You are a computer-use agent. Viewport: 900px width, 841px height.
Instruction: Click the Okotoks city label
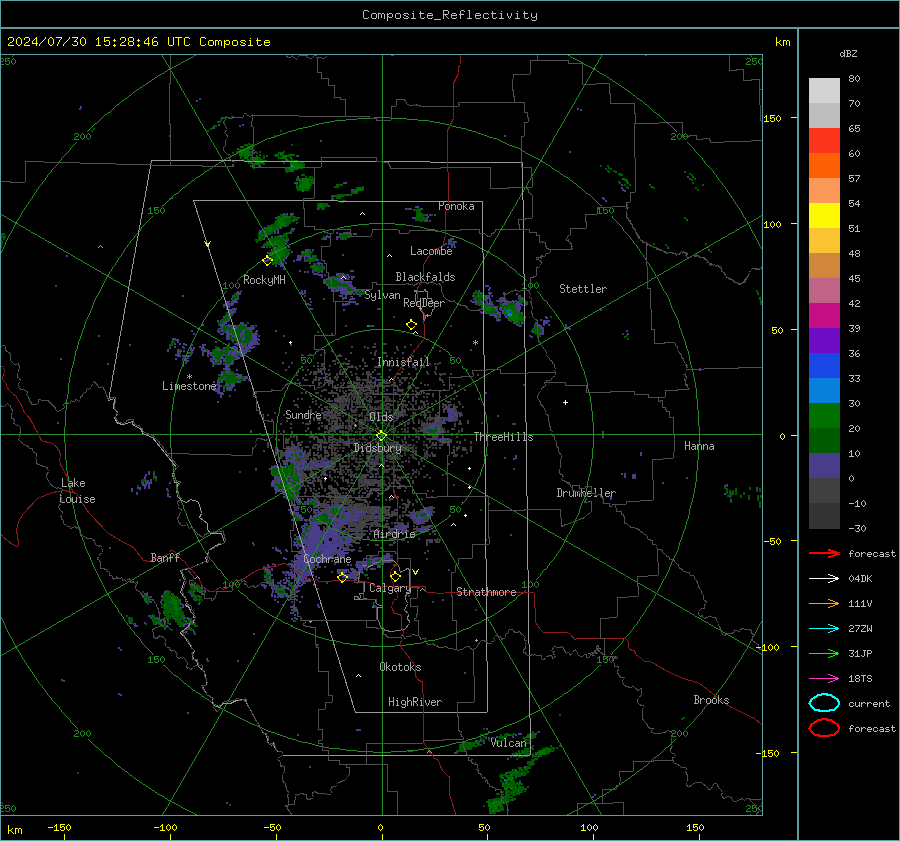400,667
